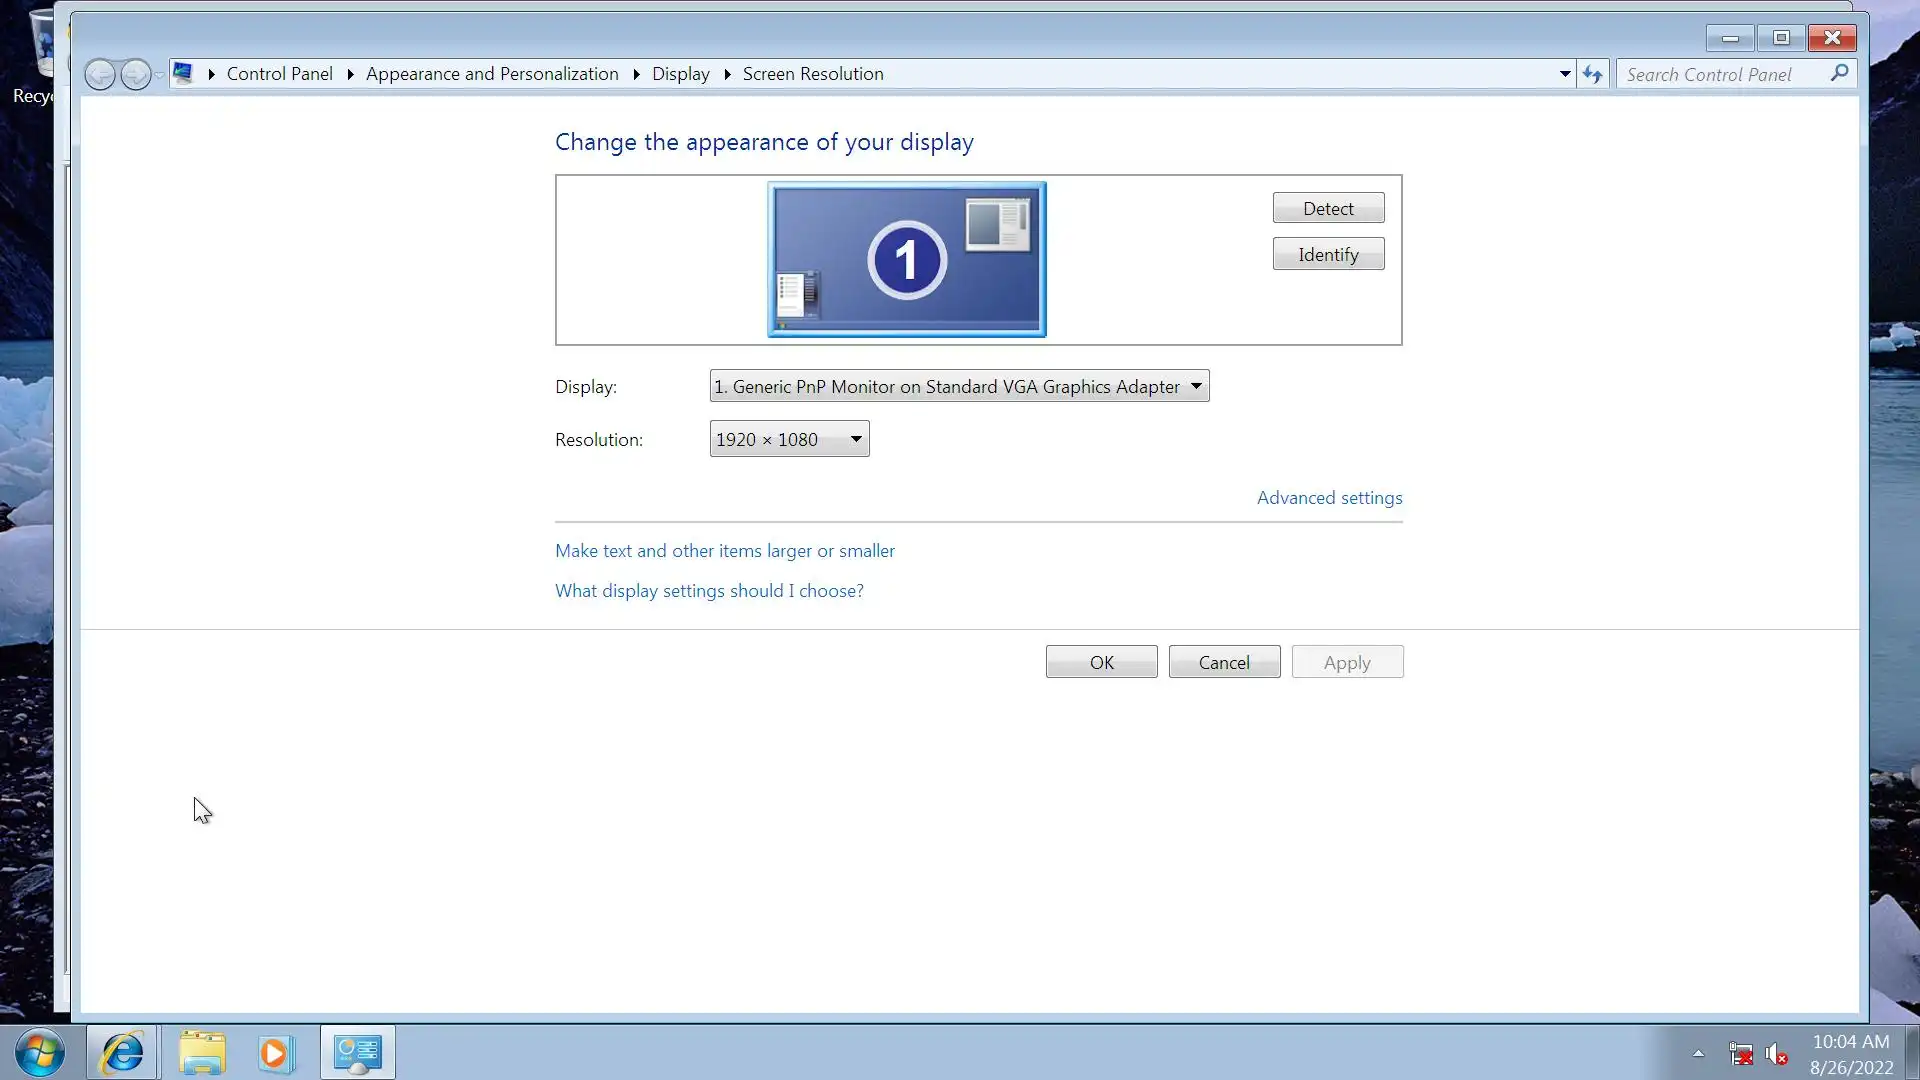Click the Control Panel taskbar icon
Viewport: 1920px width, 1080px height.
click(357, 1052)
